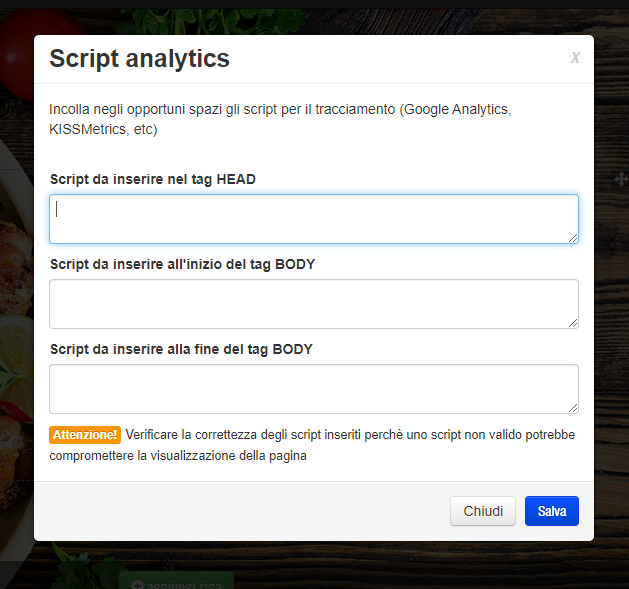Viewport: 629px width, 589px height.
Task: Click the 'Script da inserire nel tag HEAD' label
Action: pos(152,179)
